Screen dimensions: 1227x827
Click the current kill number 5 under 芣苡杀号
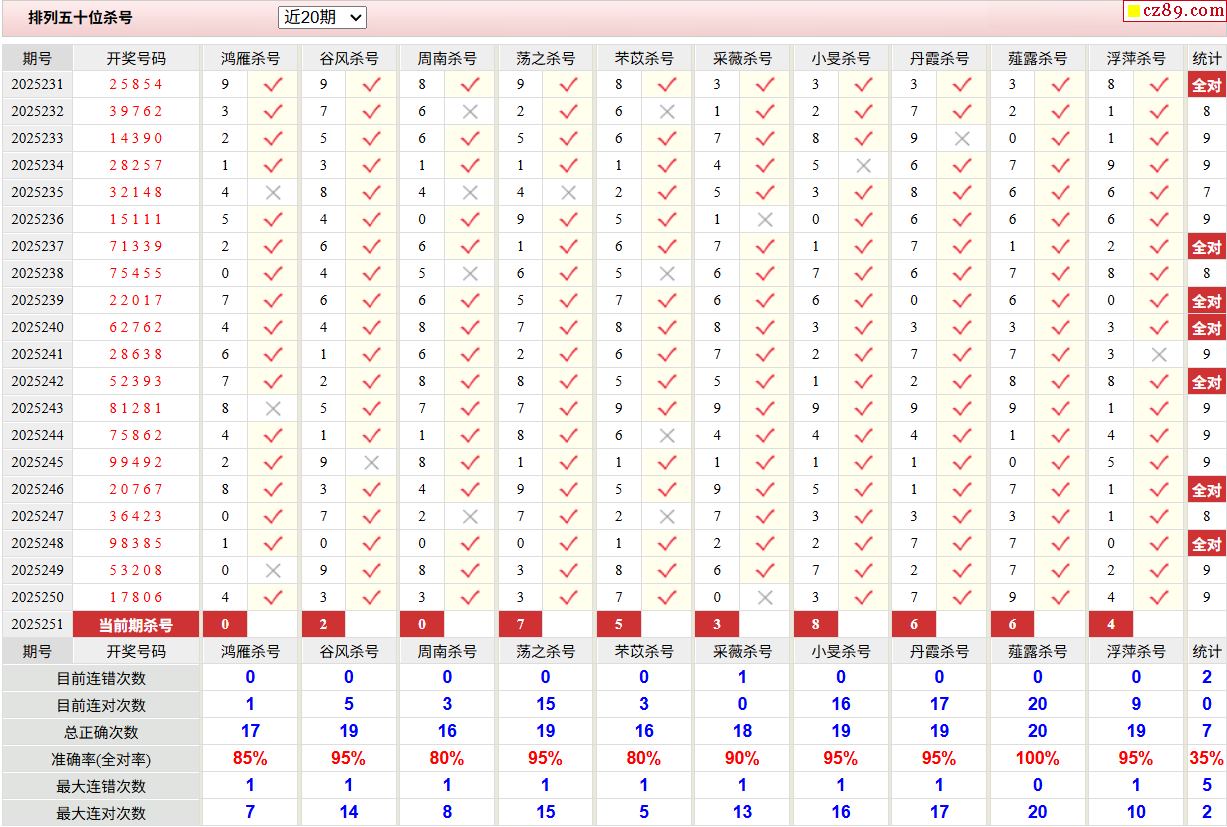[x=619, y=625]
